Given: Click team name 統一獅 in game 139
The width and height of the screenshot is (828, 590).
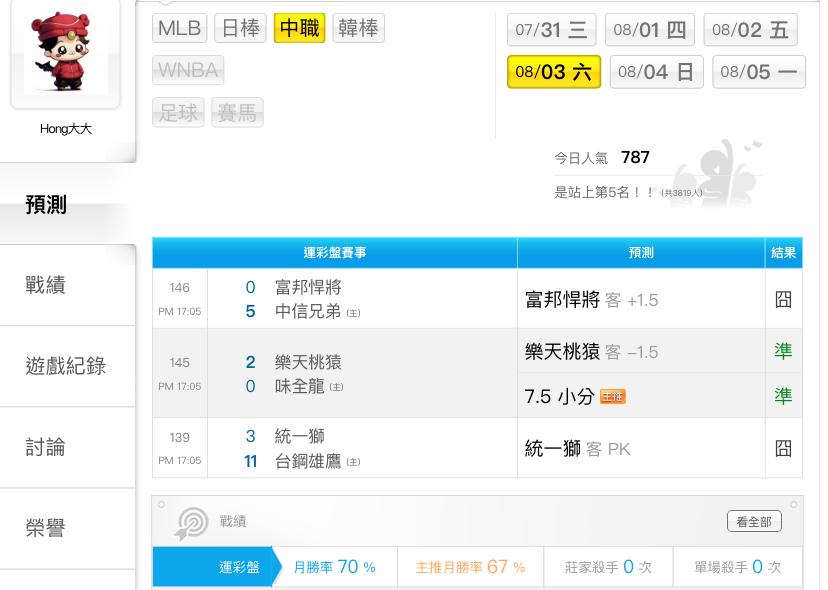Looking at the screenshot, I should pyautogui.click(x=299, y=436).
